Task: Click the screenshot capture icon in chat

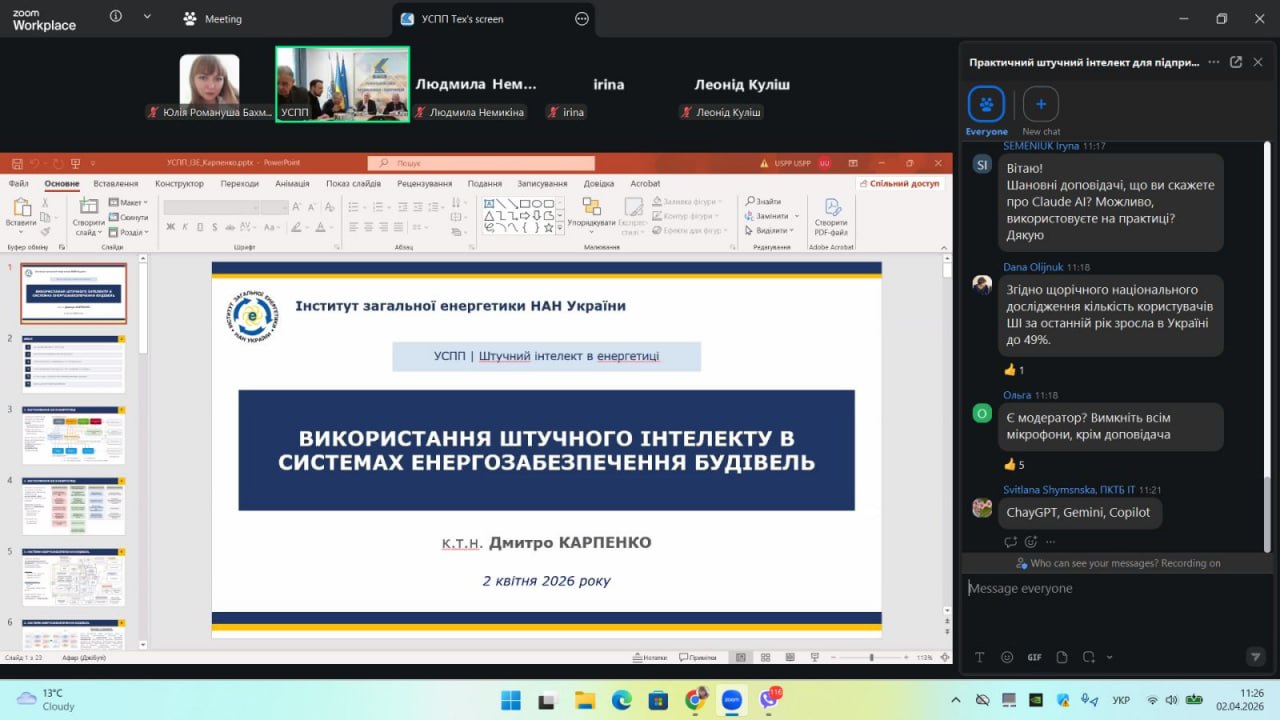Action: tap(1088, 657)
